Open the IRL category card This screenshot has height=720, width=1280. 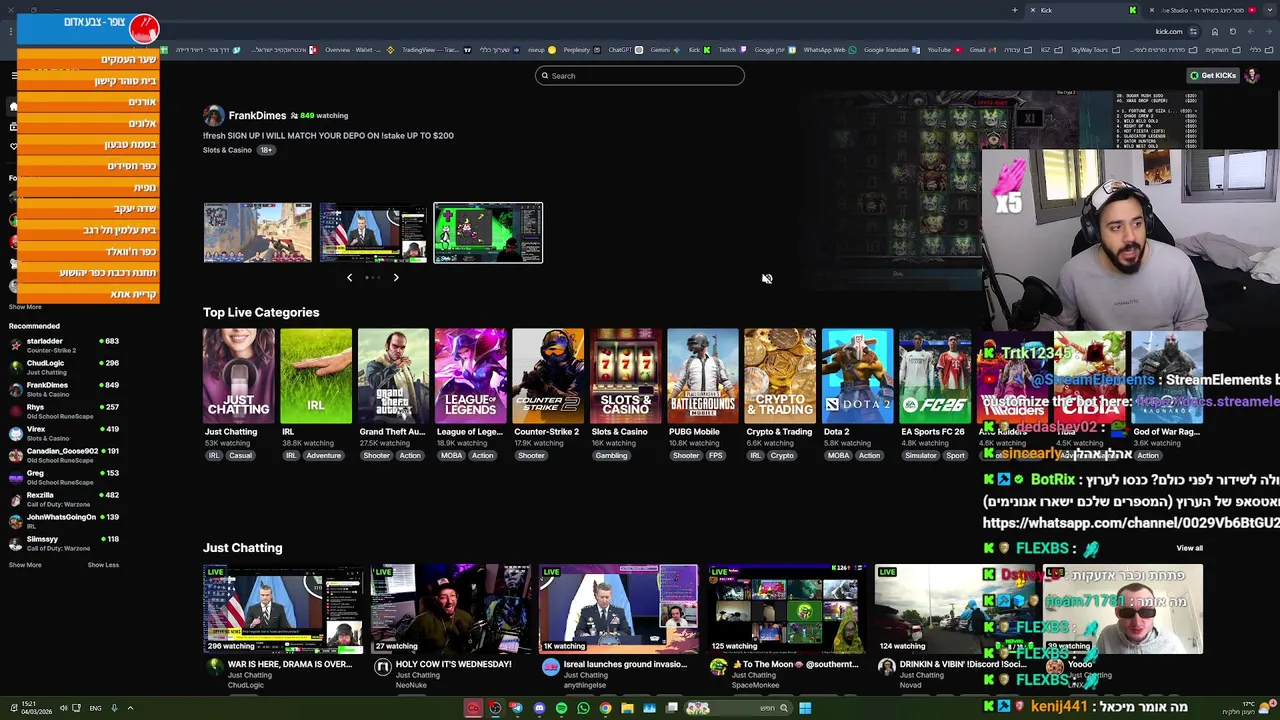316,376
